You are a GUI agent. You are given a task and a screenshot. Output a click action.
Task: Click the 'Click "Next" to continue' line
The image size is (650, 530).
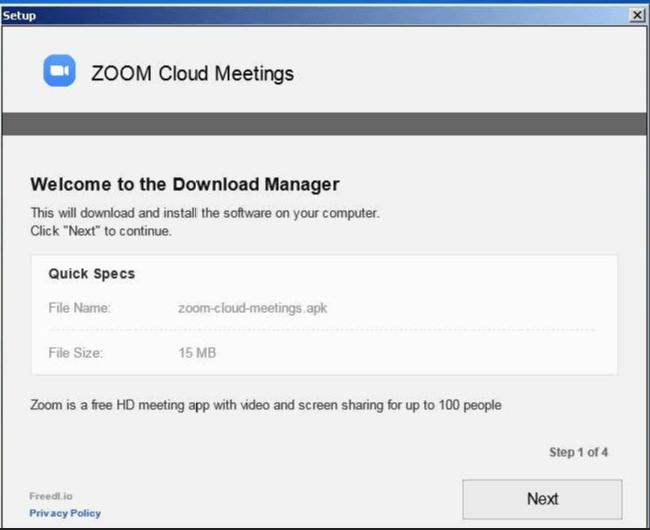pyautogui.click(x=101, y=231)
